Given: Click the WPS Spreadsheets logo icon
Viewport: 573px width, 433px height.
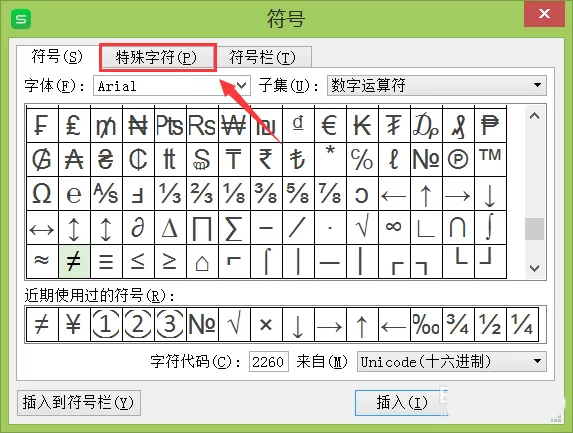Looking at the screenshot, I should coord(21,19).
